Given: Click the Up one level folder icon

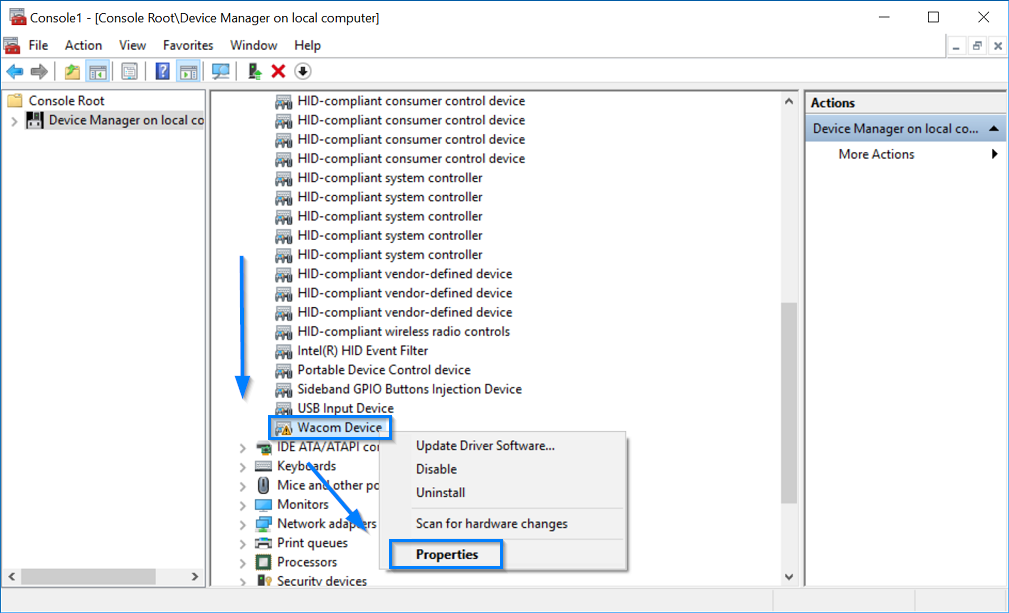Looking at the screenshot, I should coord(72,71).
